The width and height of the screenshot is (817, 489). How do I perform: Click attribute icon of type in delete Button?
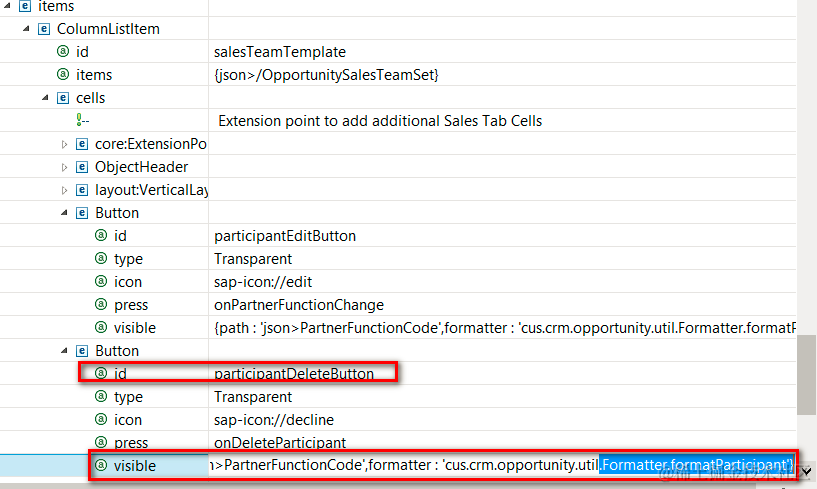(x=101, y=396)
